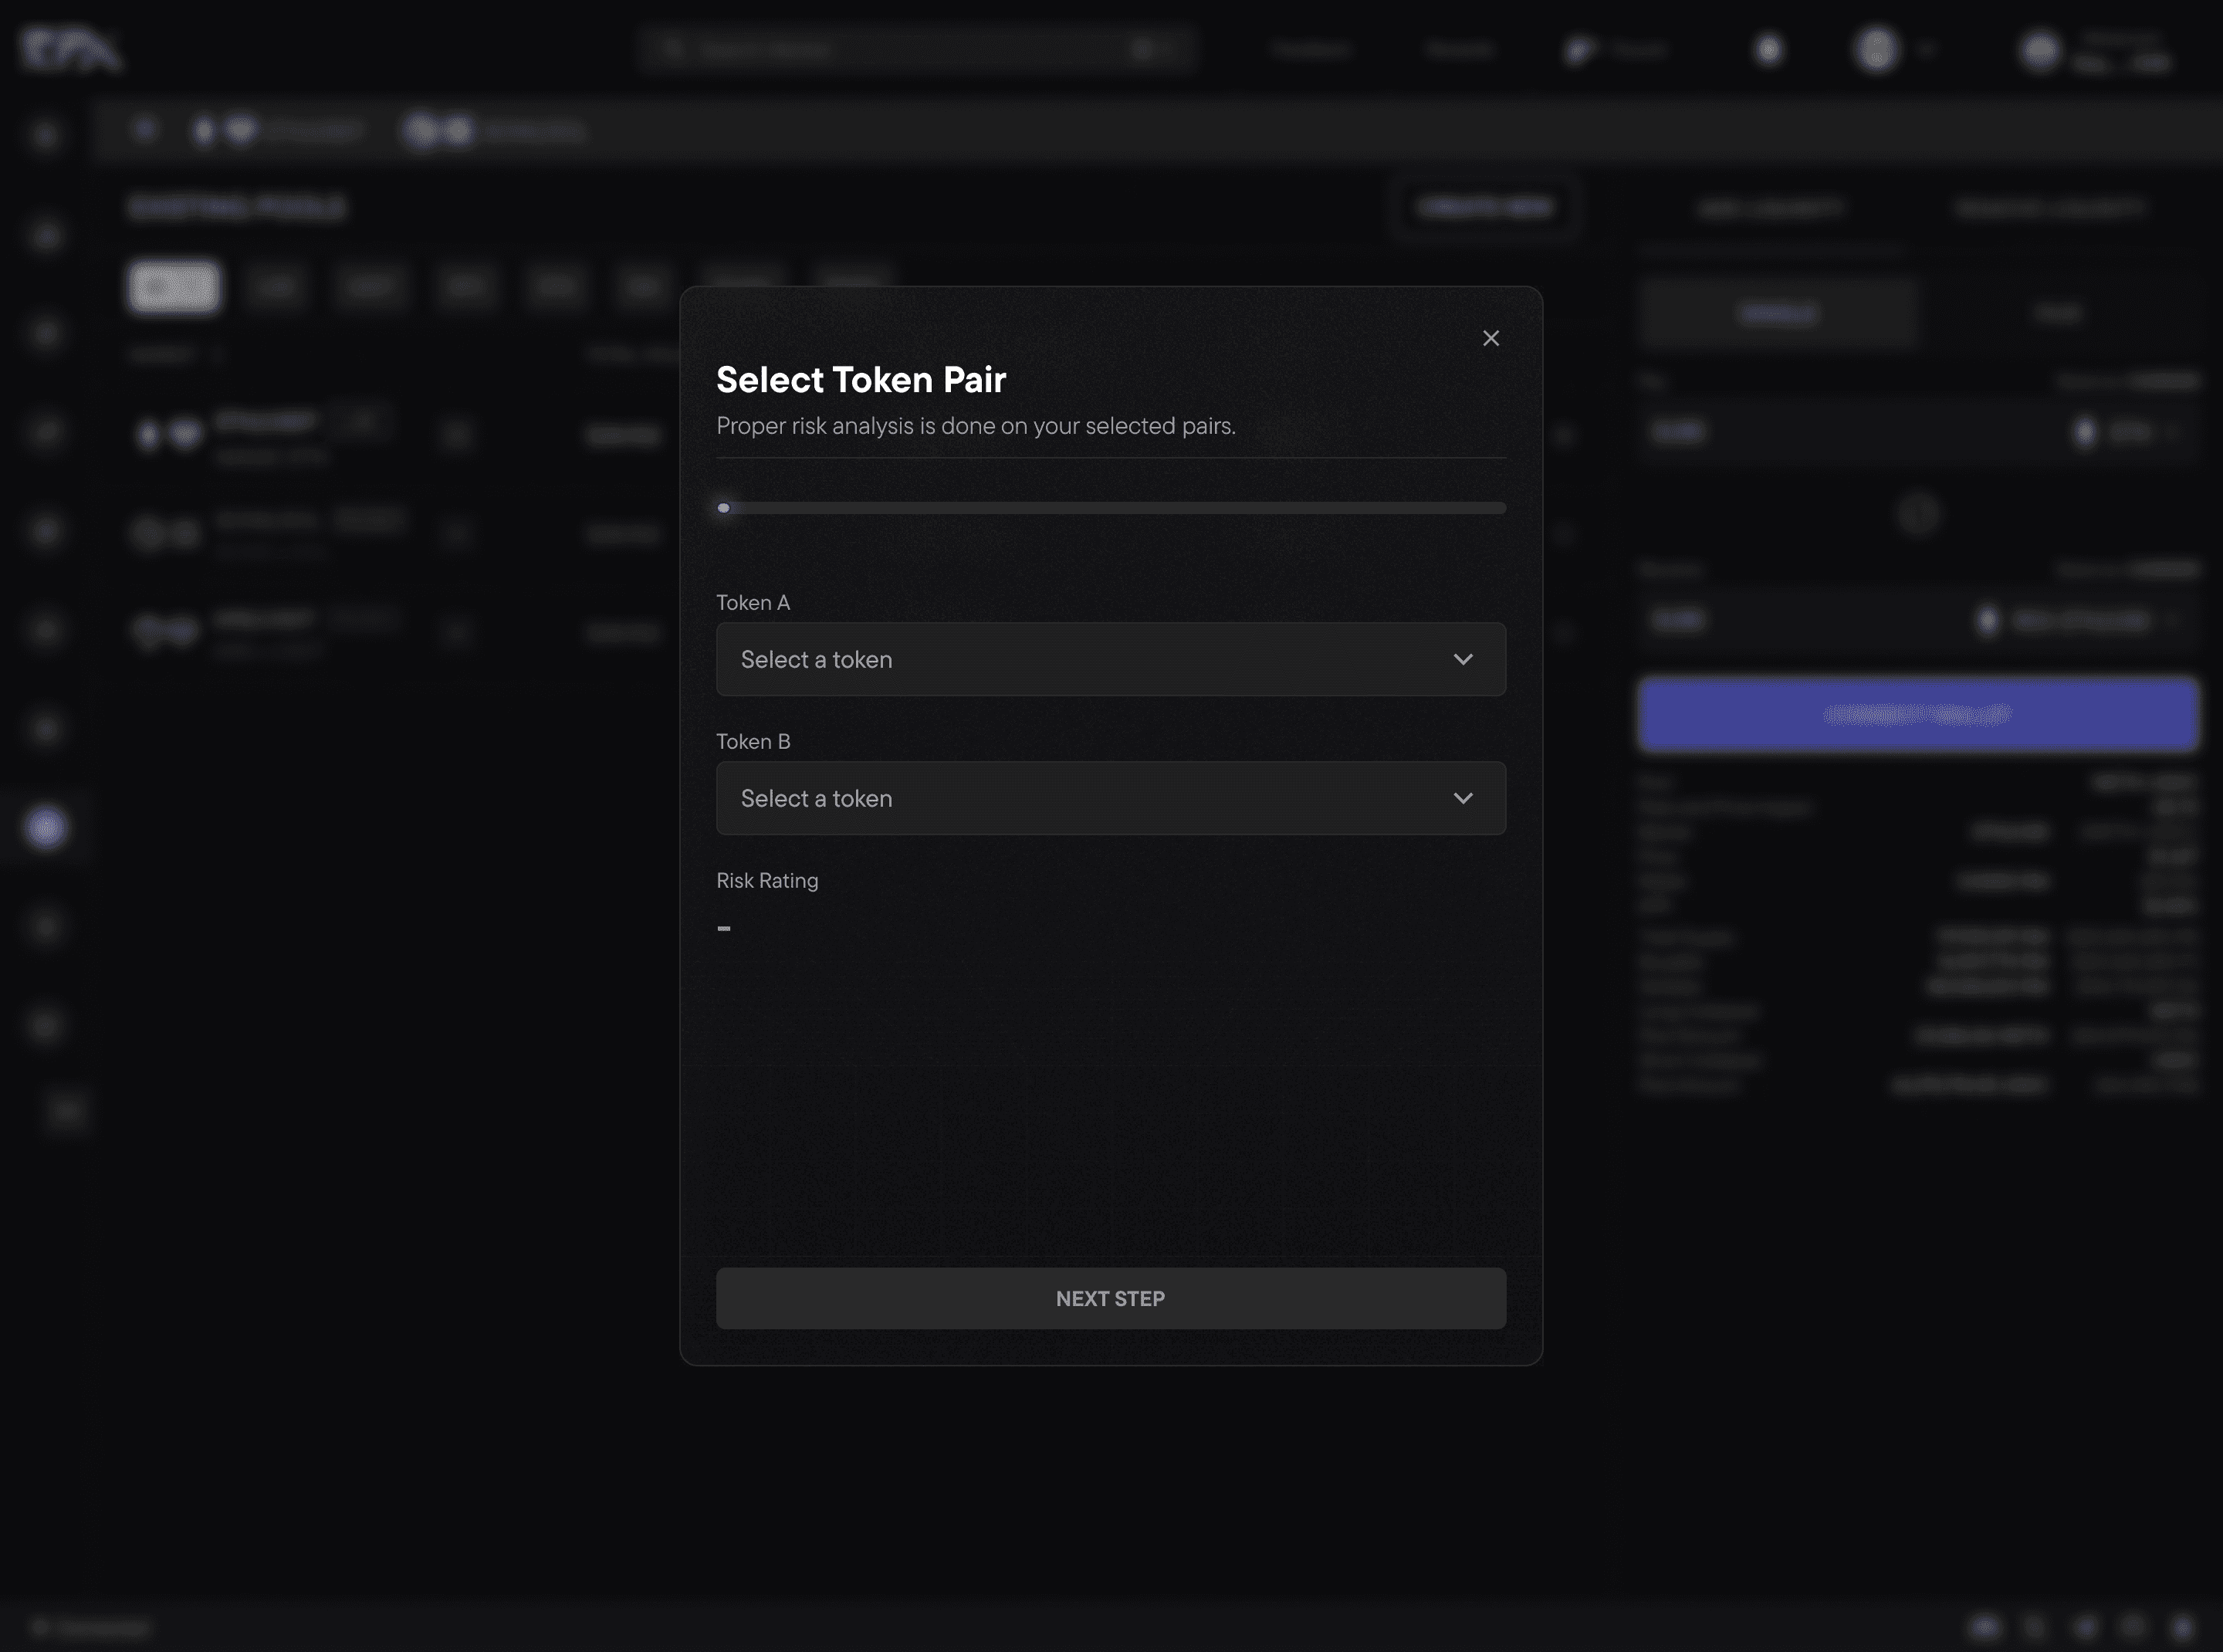Click the user avatar in top-right header
This screenshot has width=2223, height=1652.
tap(2040, 49)
